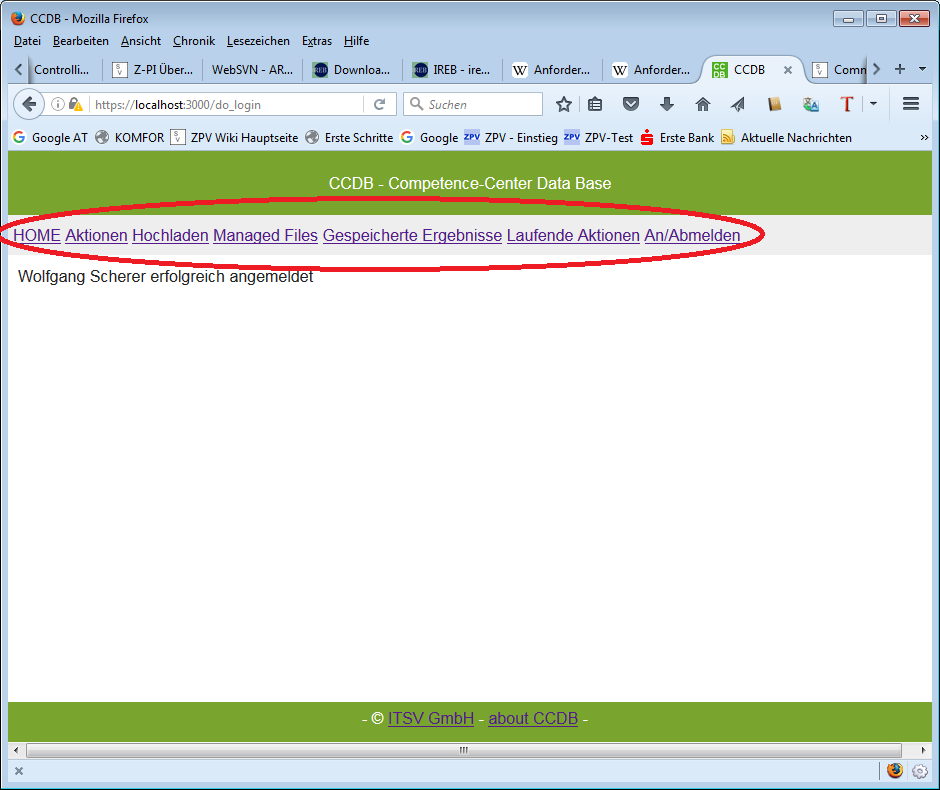Switch to the WebSVN tab
Screen dimensions: 940x790
coord(252,70)
